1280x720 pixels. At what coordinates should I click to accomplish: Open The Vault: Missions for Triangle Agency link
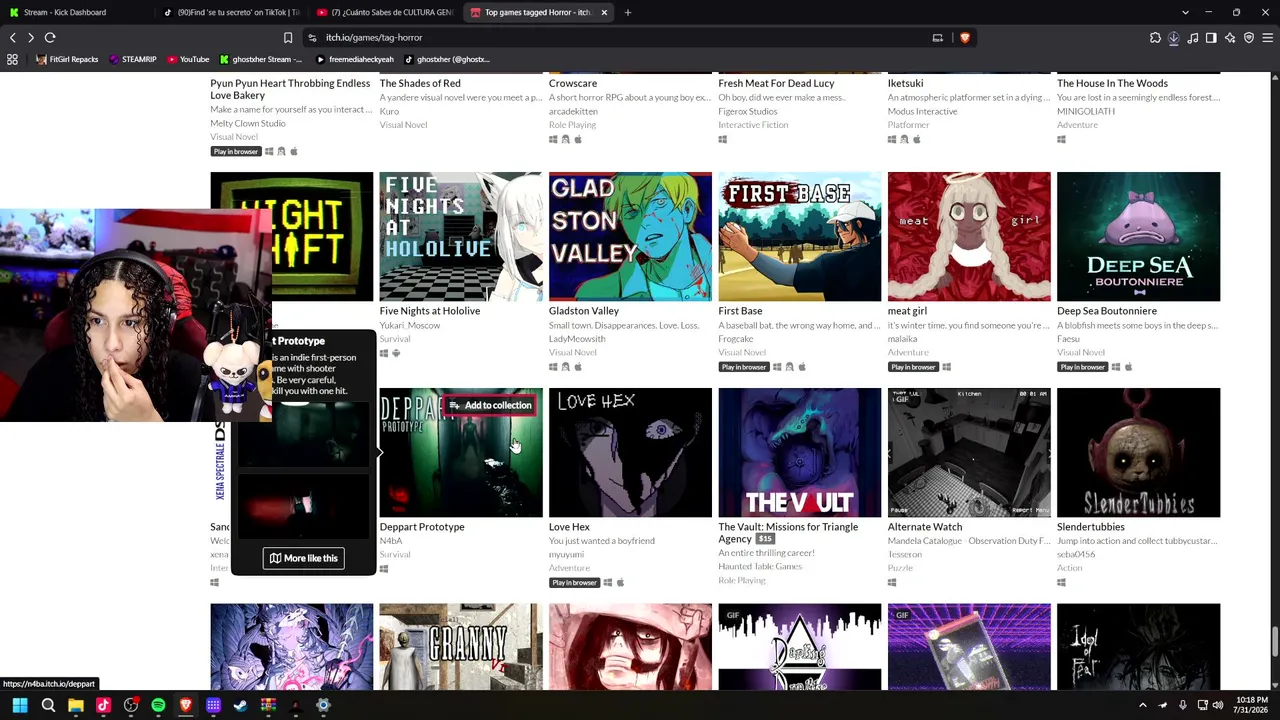[788, 533]
